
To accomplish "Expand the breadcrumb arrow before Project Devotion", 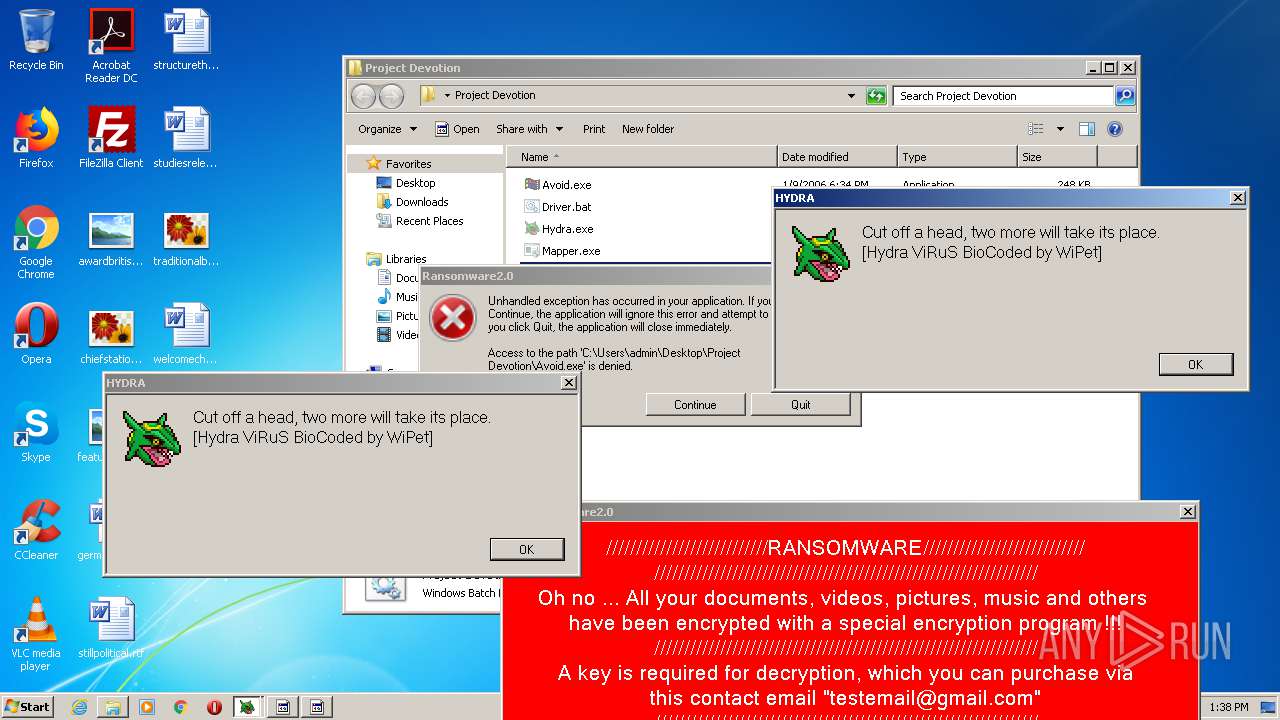I will pyautogui.click(x=448, y=96).
